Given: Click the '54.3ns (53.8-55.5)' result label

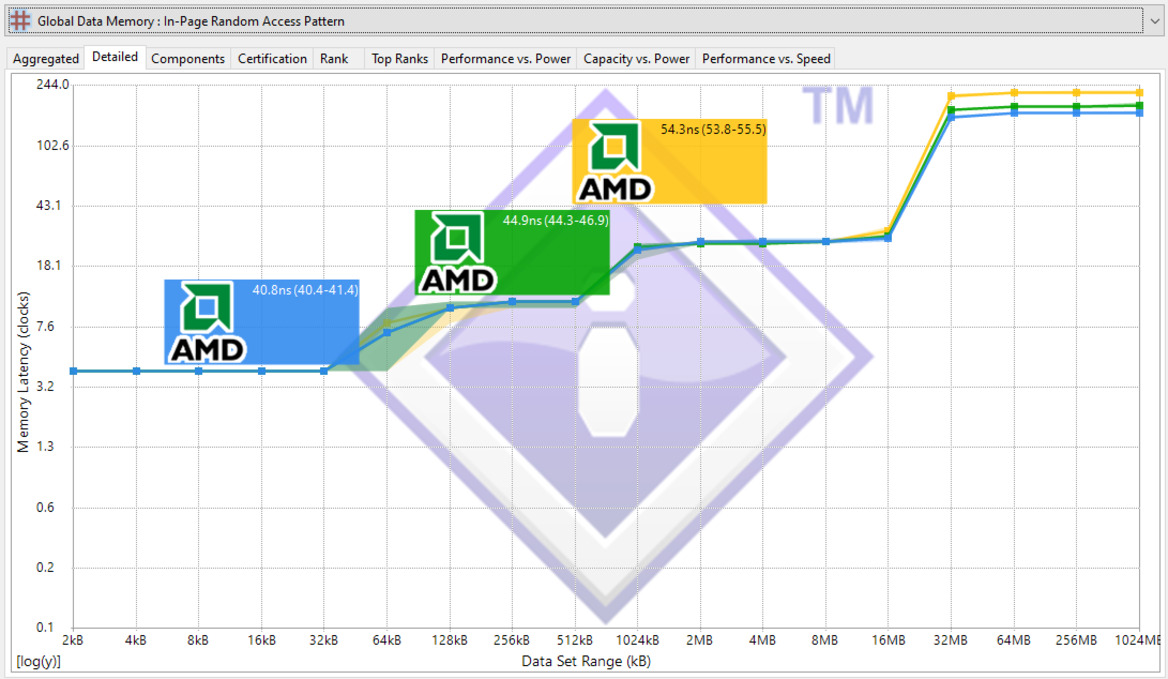Looking at the screenshot, I should [714, 129].
